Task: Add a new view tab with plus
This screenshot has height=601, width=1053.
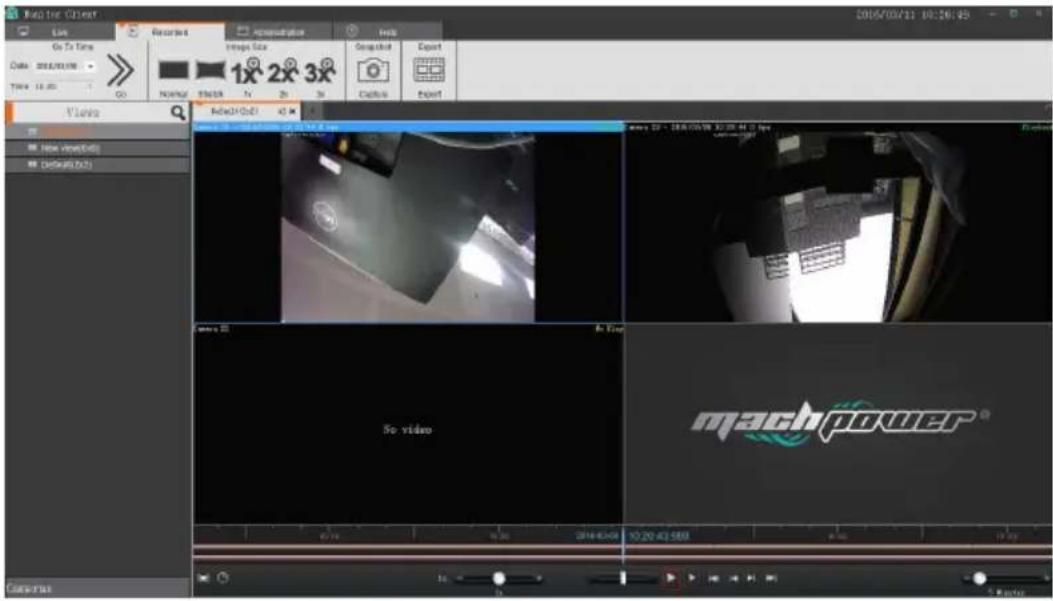Action: click(312, 111)
